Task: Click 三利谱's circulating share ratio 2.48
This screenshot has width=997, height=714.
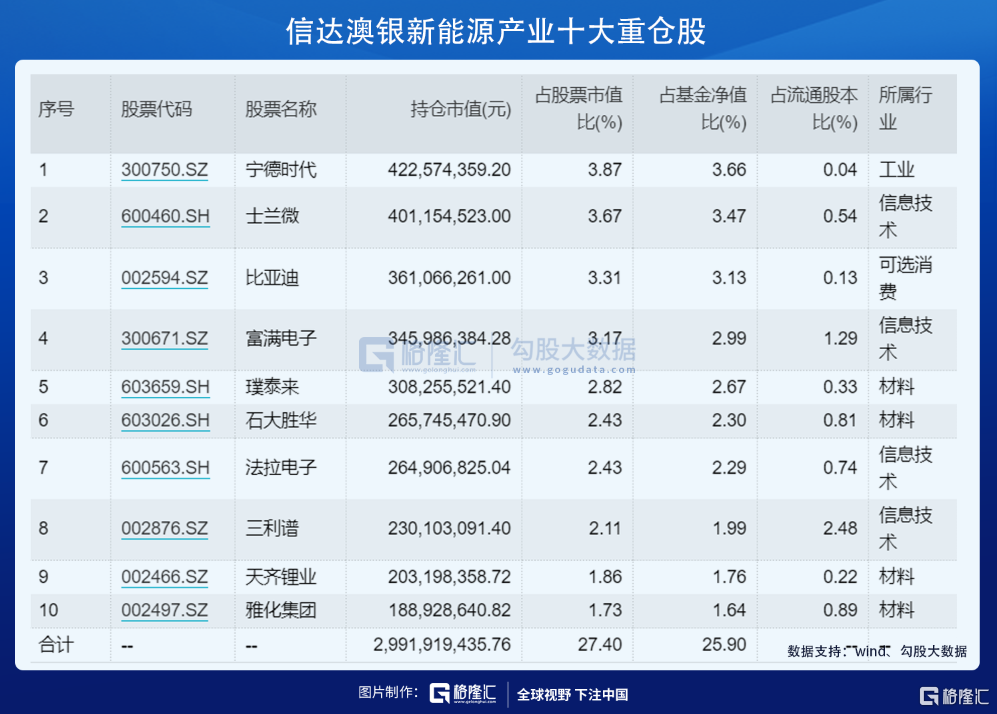Action: (x=841, y=528)
